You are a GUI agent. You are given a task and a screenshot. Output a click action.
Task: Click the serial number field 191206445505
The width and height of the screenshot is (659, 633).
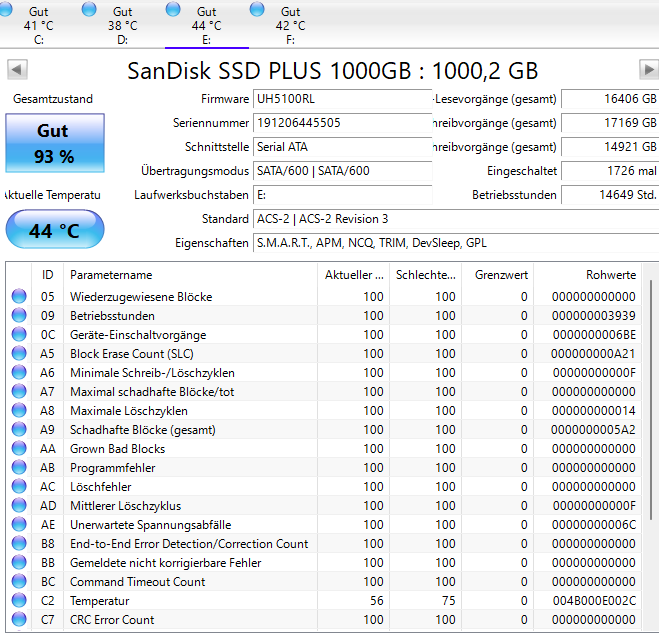coord(343,123)
